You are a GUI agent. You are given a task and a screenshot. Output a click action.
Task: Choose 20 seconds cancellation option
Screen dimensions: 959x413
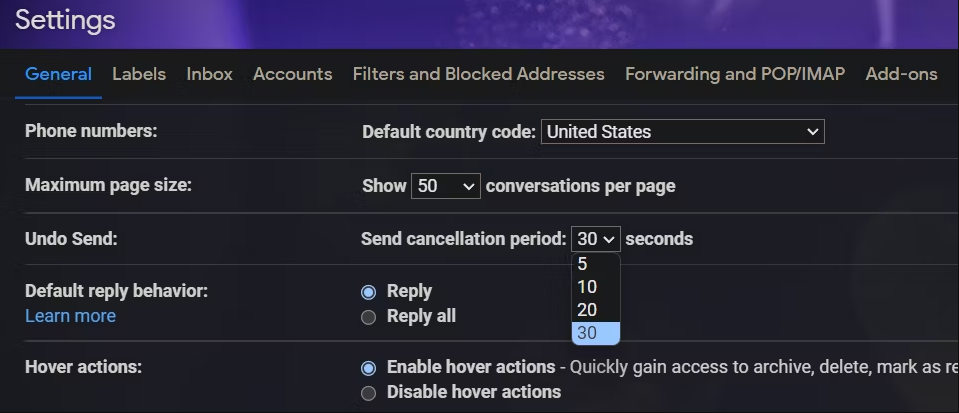point(596,310)
